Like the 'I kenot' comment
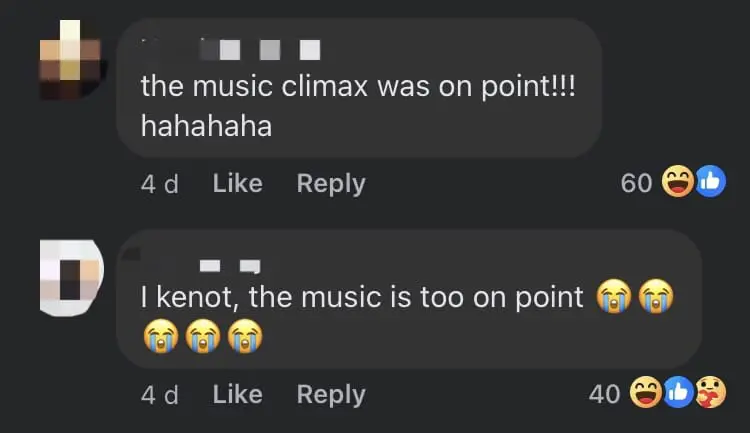750x433 pixels. tap(237, 394)
